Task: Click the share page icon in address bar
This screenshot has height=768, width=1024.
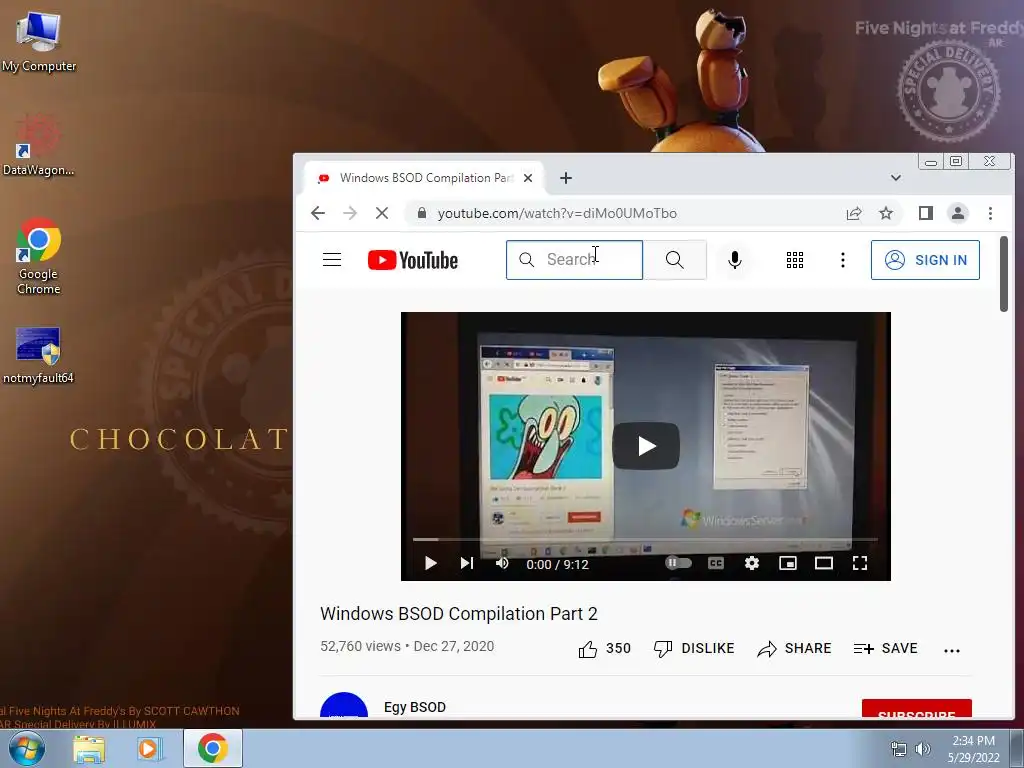Action: coord(854,214)
